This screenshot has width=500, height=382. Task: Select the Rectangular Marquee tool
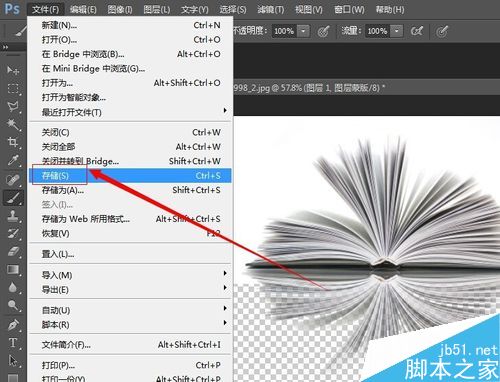pos(13,88)
